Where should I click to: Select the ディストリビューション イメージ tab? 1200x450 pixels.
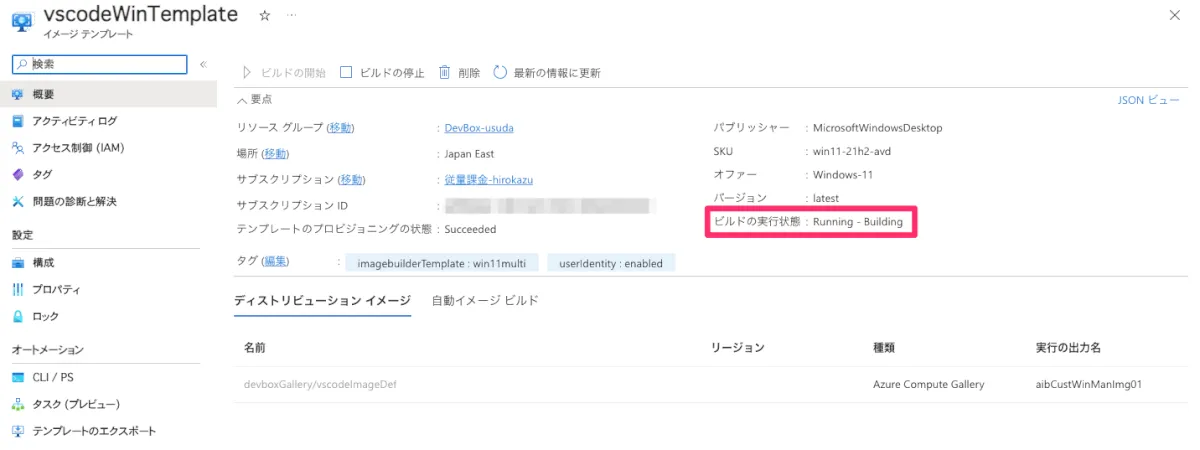pos(322,300)
